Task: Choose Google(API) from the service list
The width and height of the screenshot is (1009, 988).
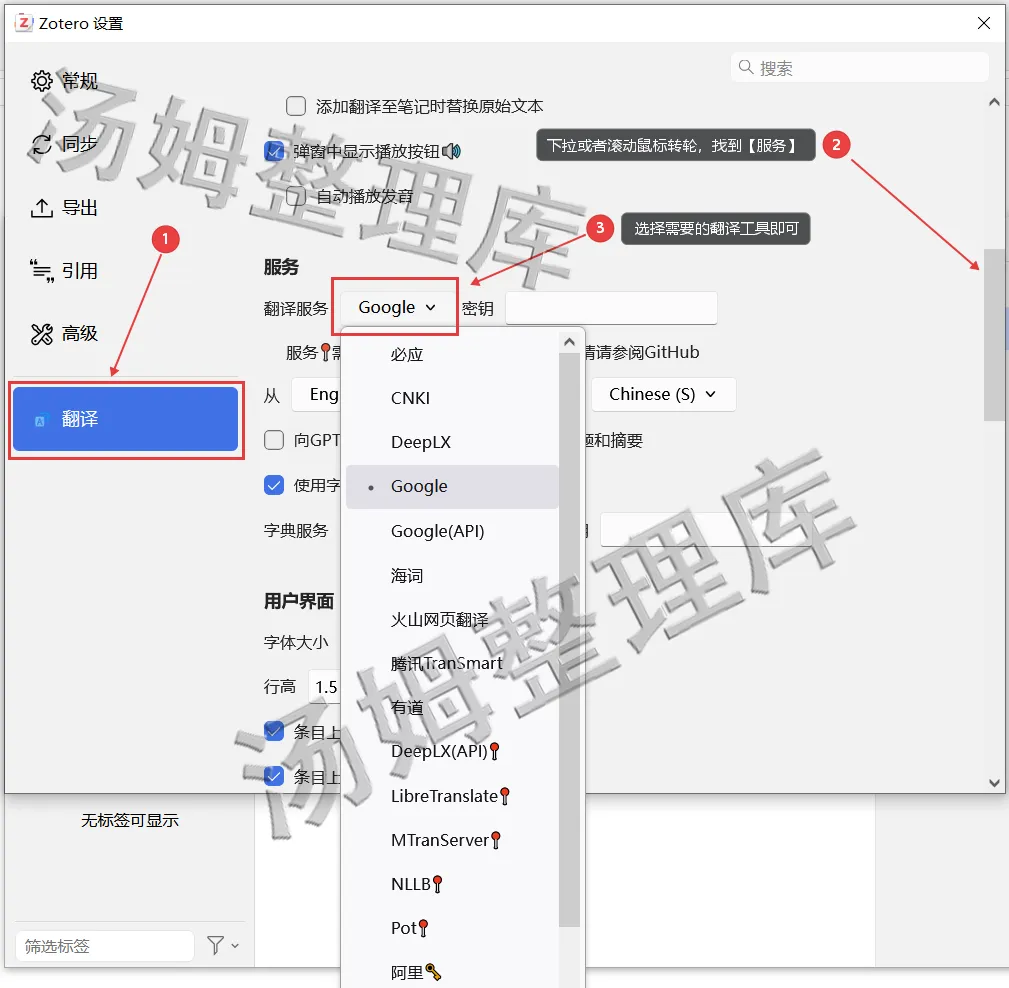Action: tap(452, 531)
